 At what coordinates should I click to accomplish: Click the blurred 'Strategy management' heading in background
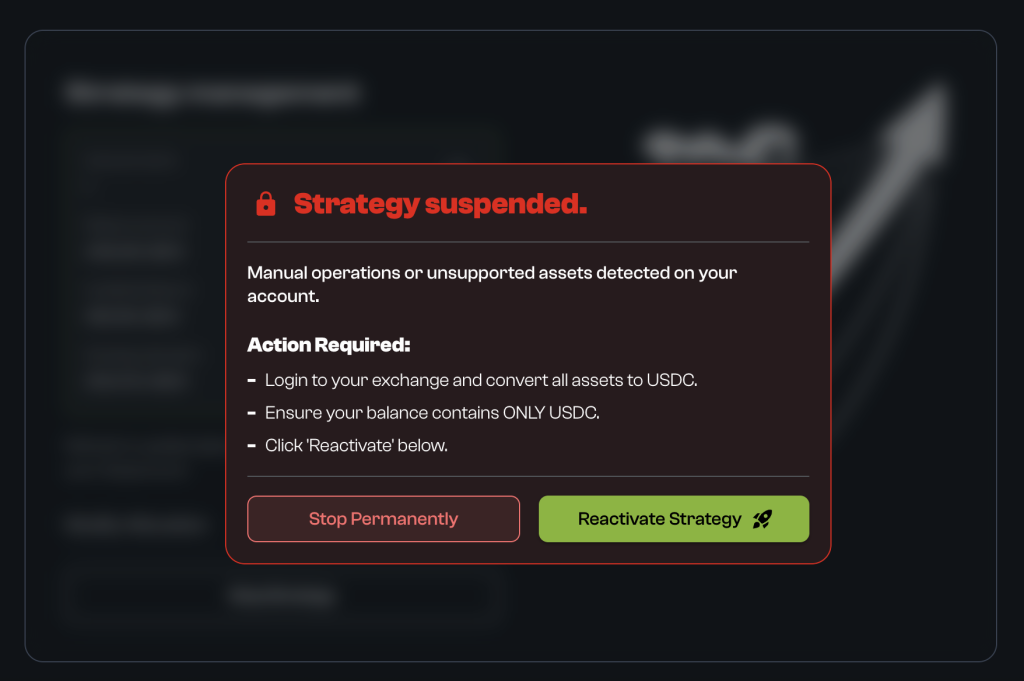(212, 94)
